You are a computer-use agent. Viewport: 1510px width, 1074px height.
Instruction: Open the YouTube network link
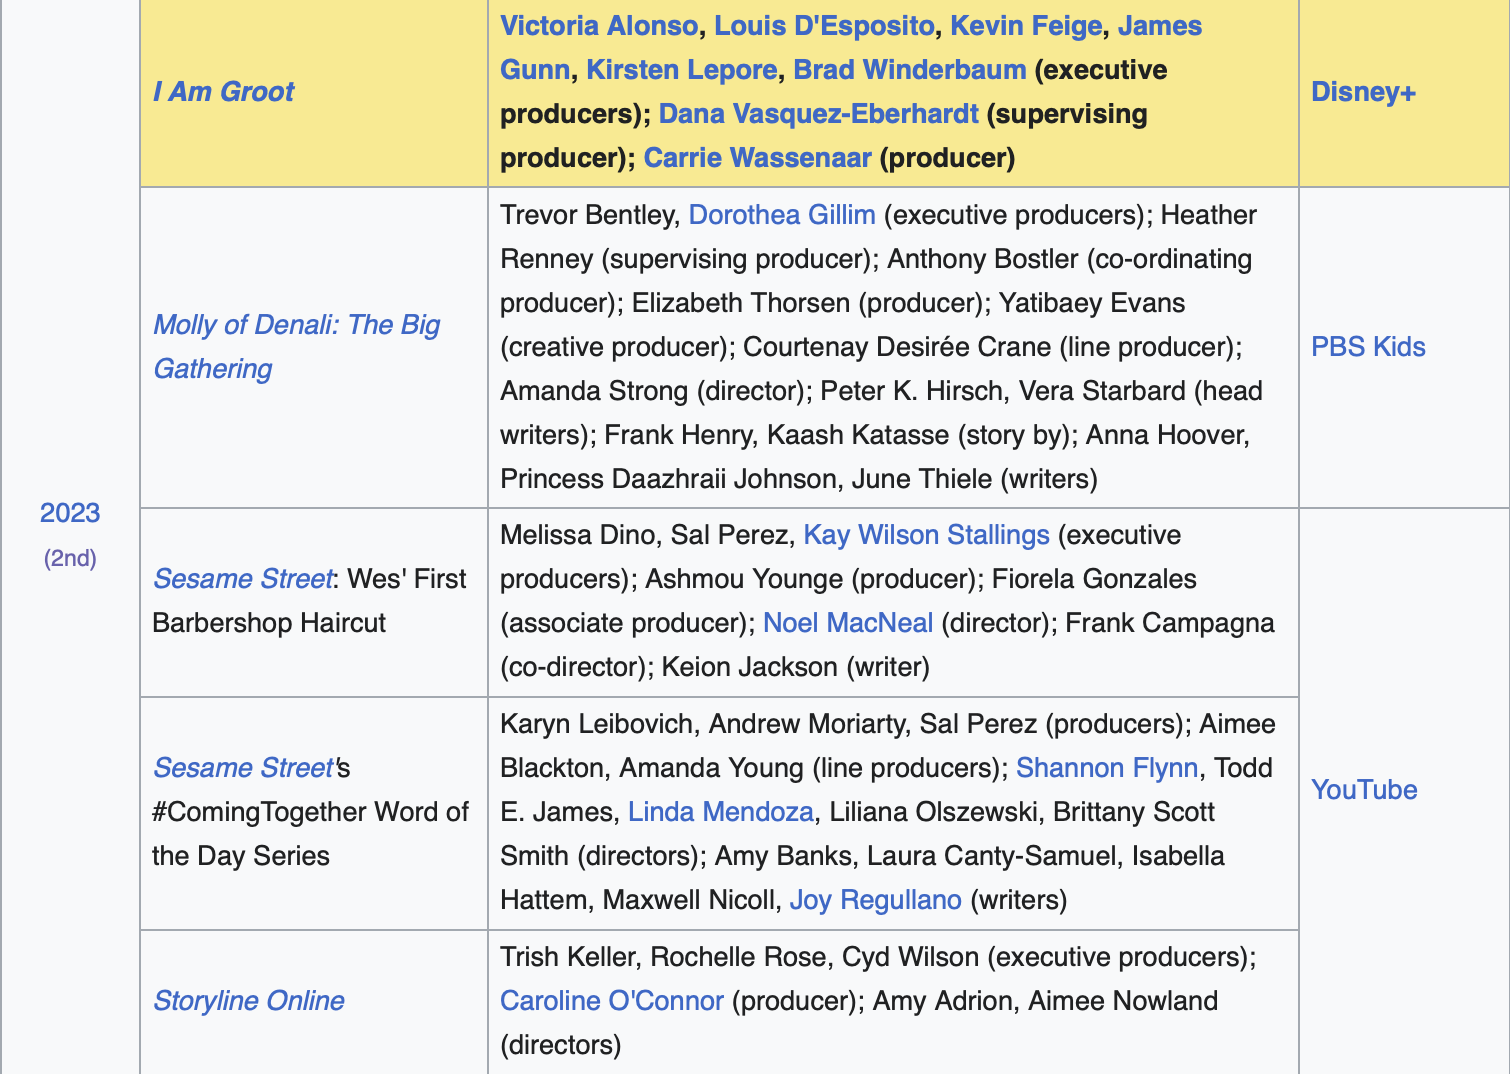(1364, 790)
